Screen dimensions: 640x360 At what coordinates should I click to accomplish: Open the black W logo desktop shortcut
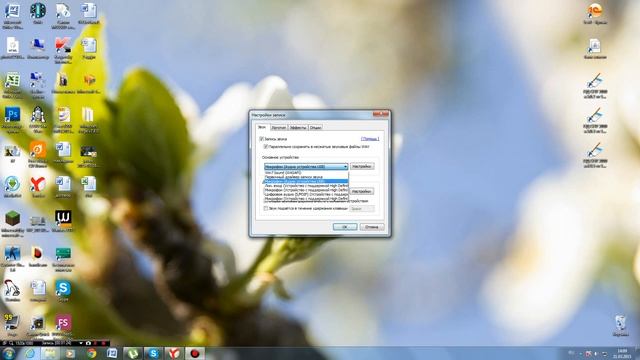[63, 219]
